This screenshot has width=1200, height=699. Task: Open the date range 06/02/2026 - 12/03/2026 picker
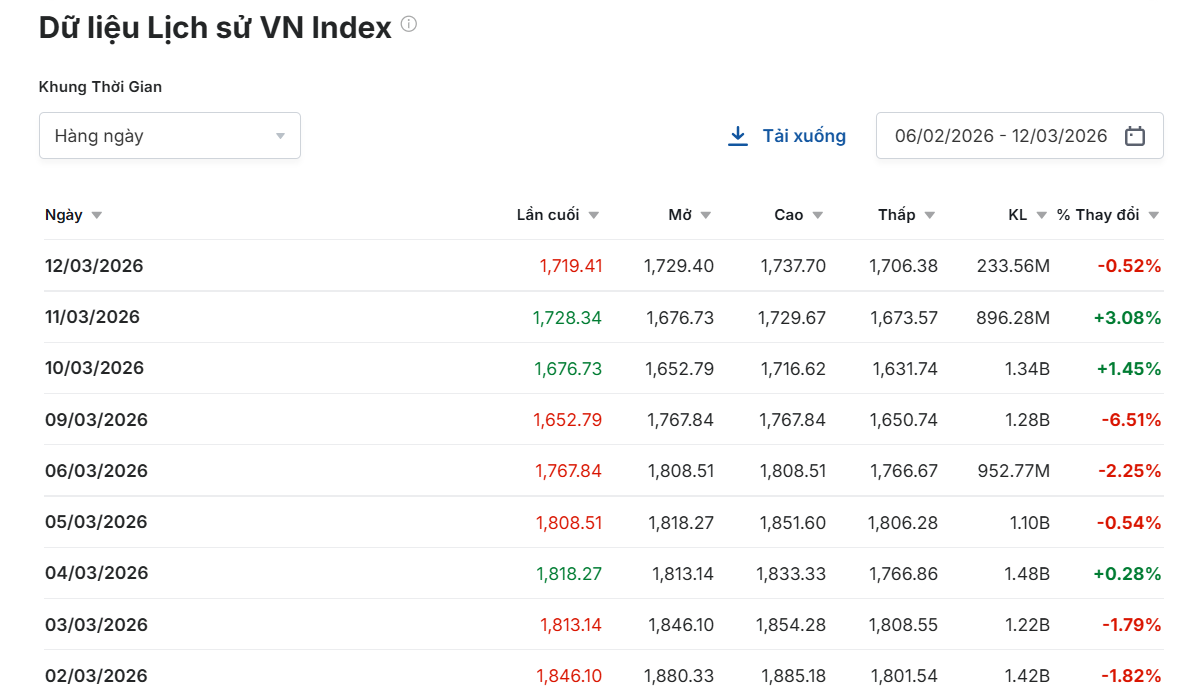point(1001,136)
